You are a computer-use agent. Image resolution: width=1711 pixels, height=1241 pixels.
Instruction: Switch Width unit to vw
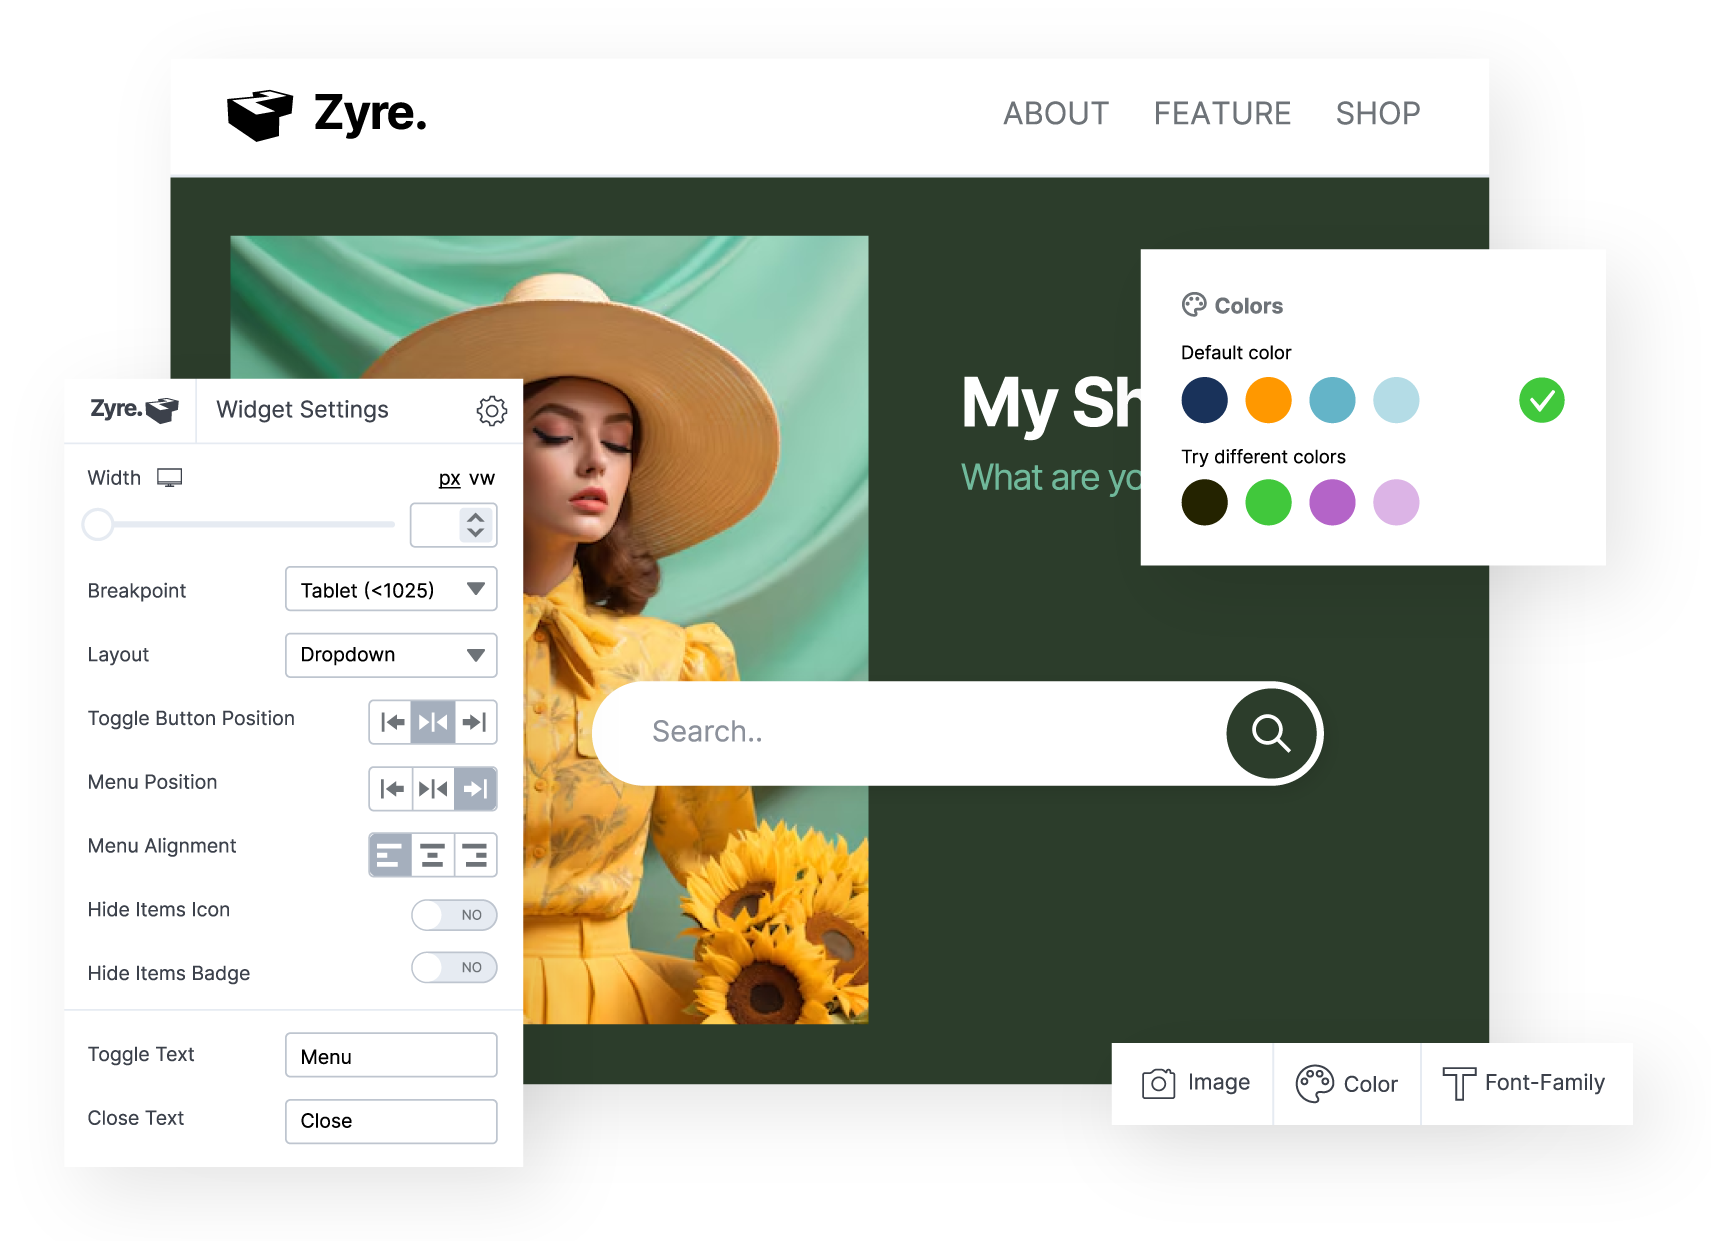point(482,479)
